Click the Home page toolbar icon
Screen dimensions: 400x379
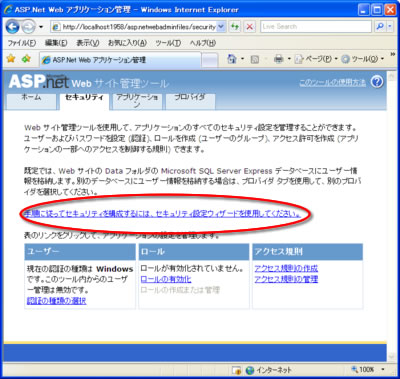(x=232, y=59)
